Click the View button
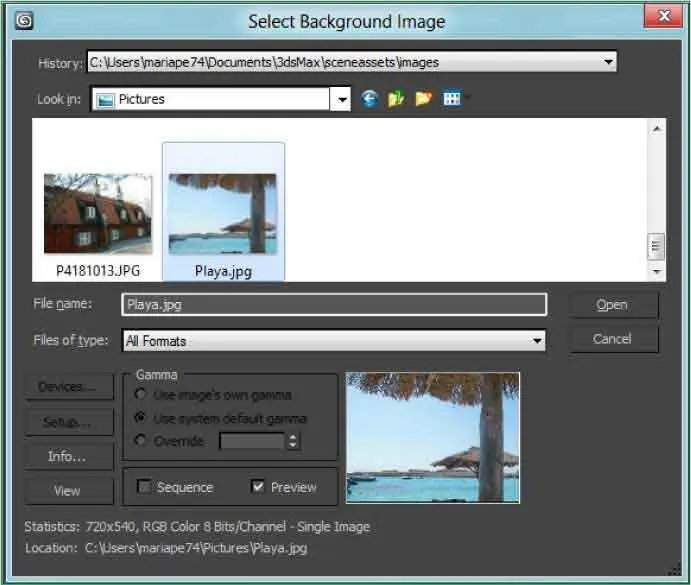Screen dimensions: 691x585 [69, 491]
